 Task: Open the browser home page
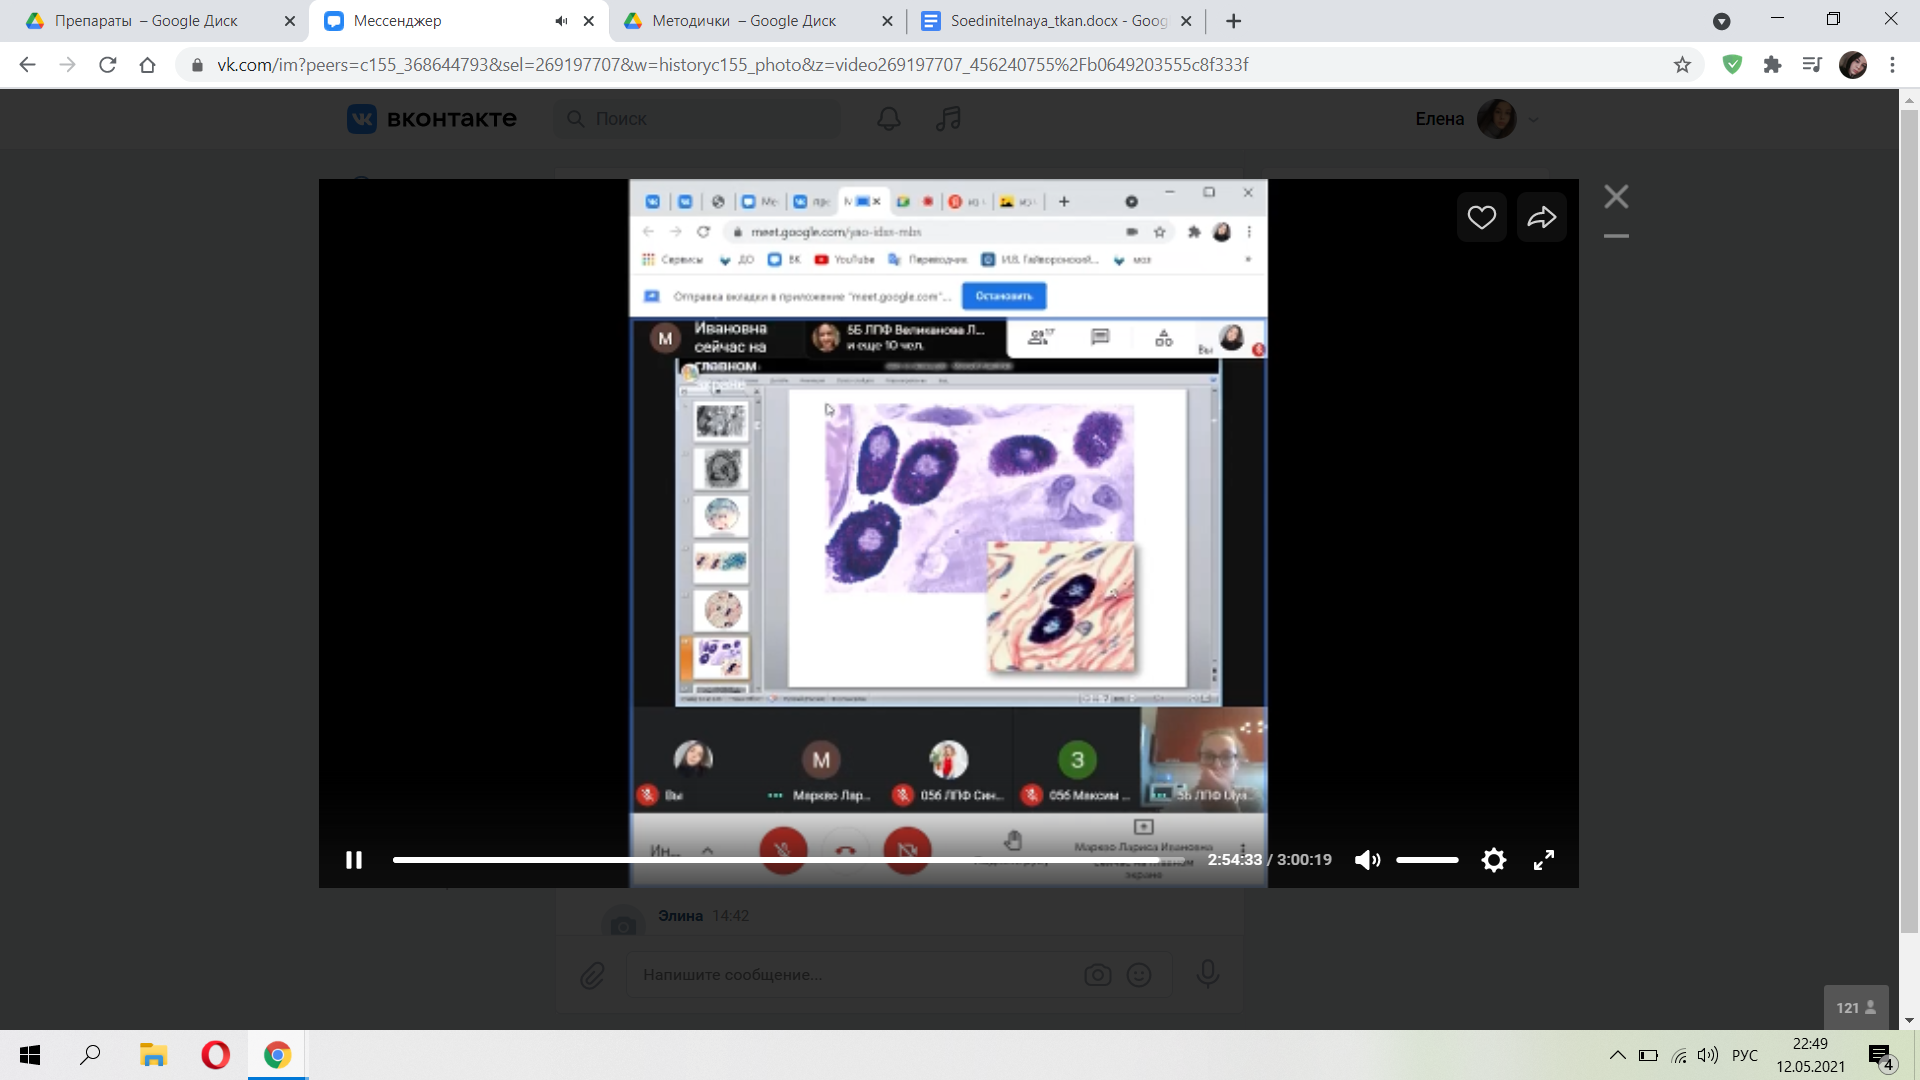pos(147,65)
